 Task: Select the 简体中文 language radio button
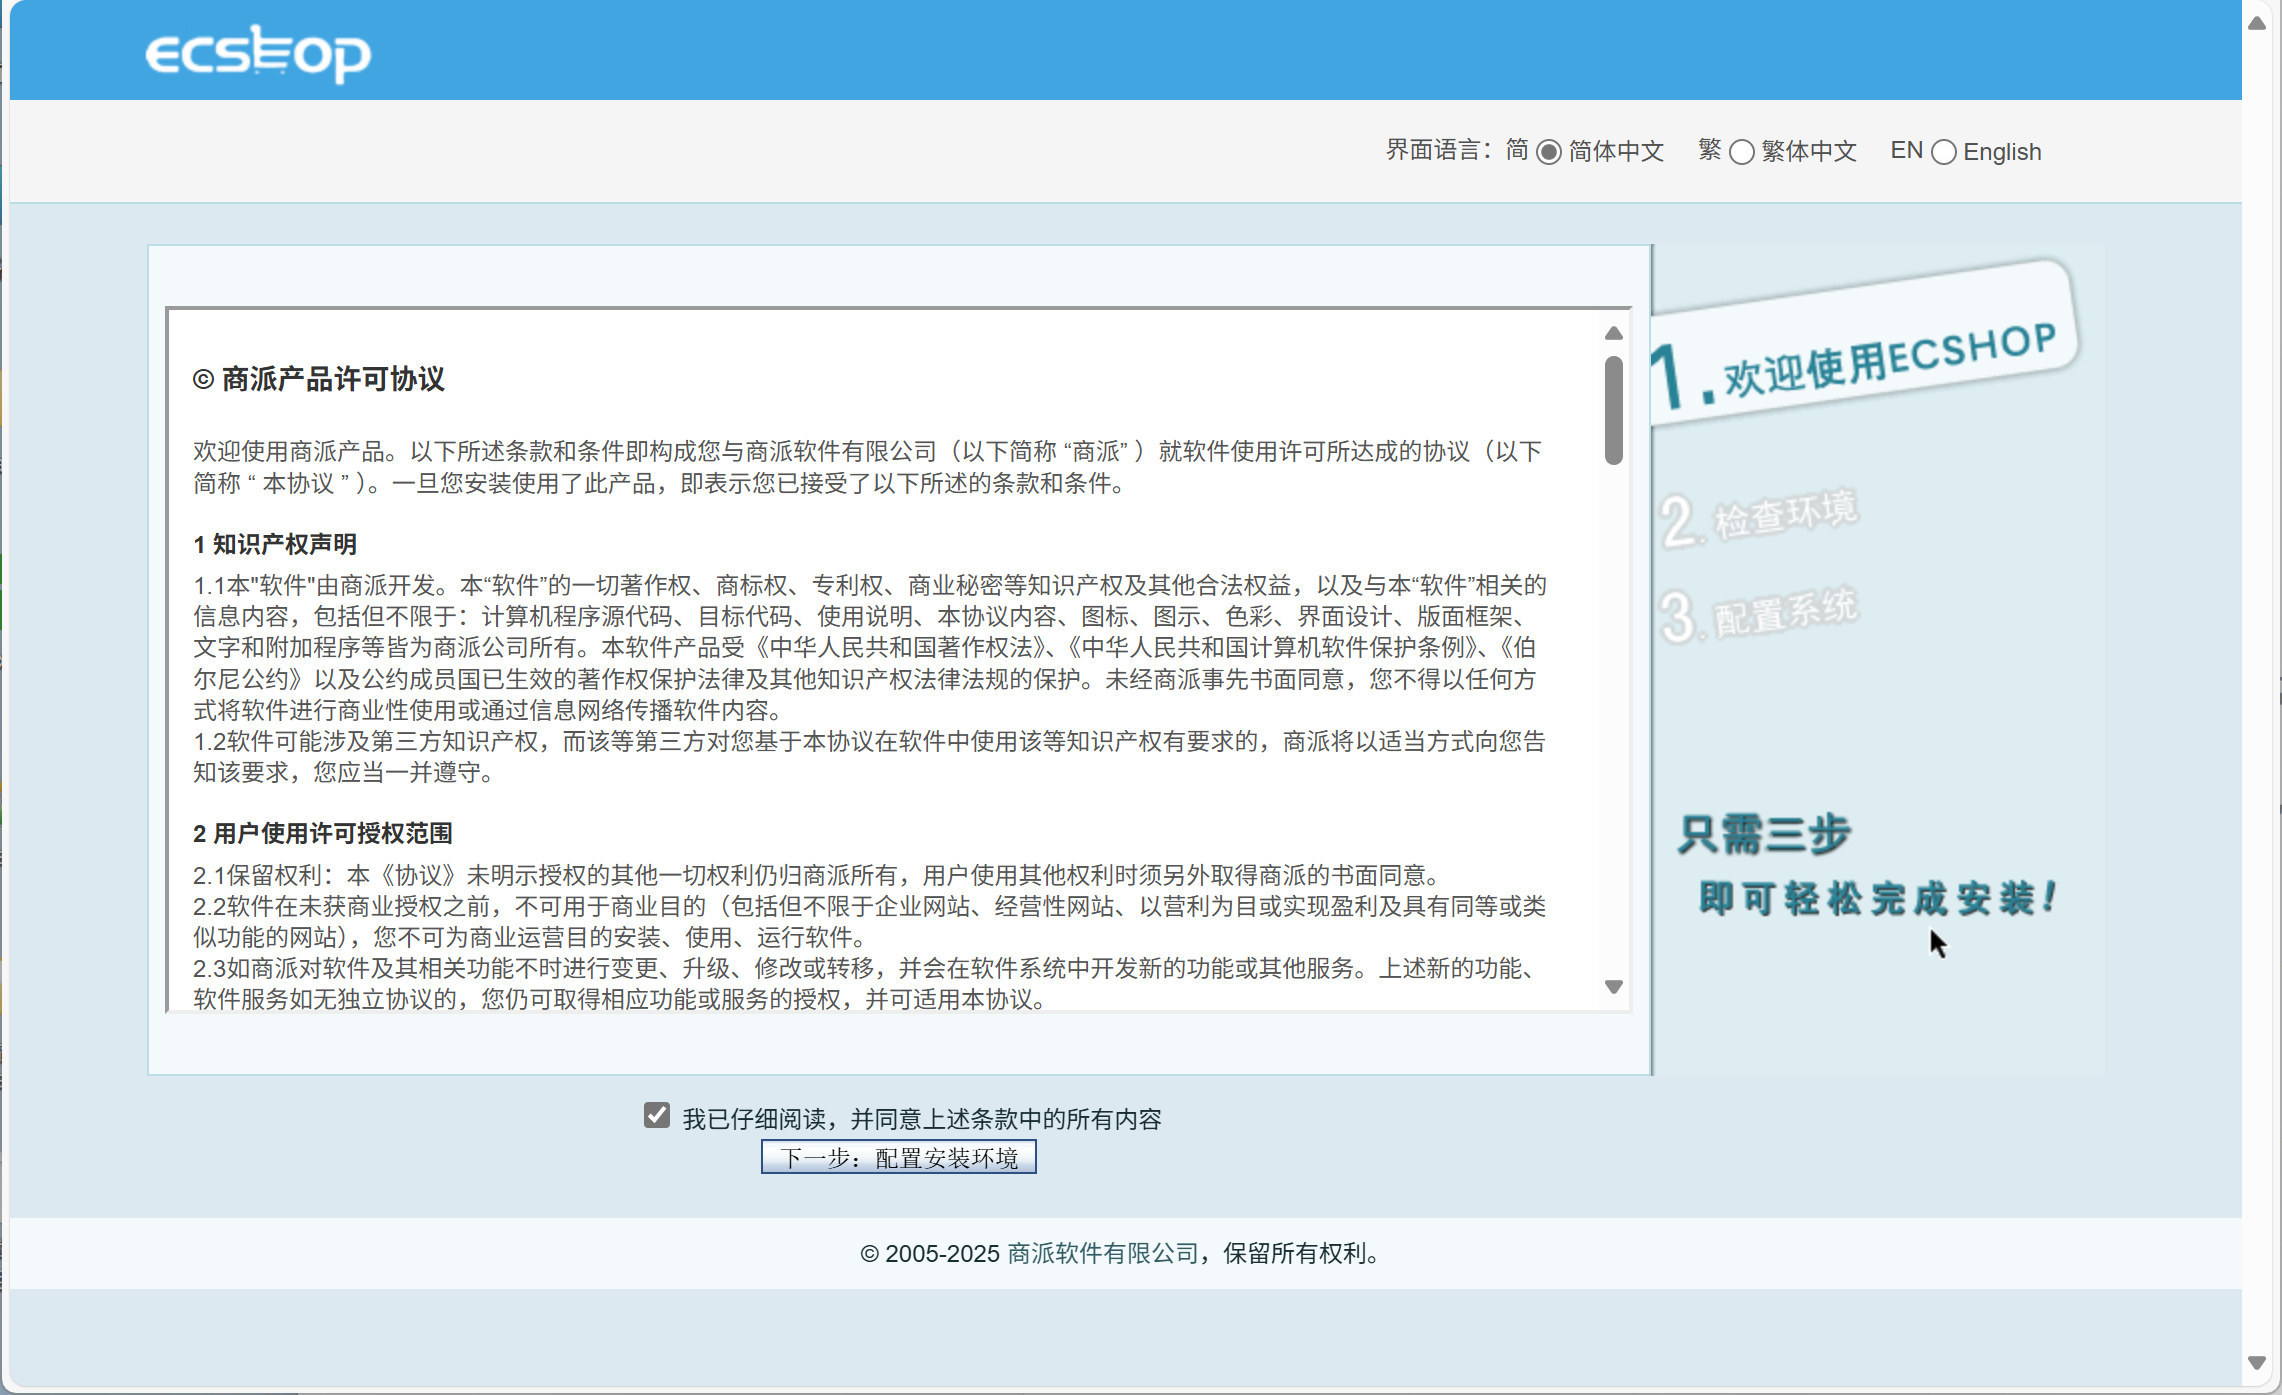tap(1548, 152)
